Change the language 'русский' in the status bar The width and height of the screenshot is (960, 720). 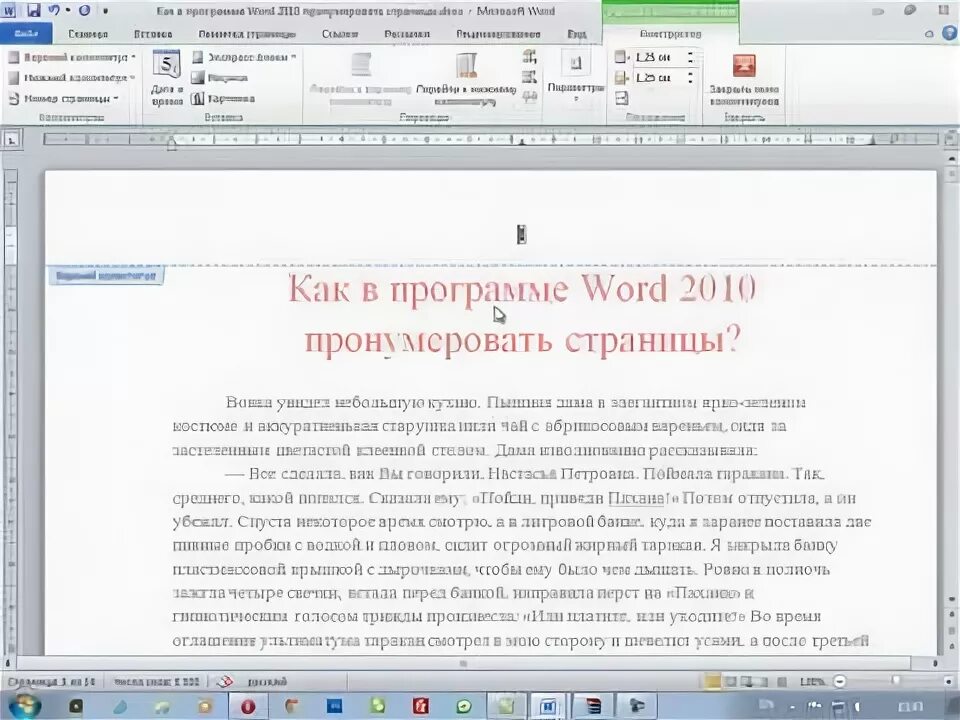click(267, 681)
